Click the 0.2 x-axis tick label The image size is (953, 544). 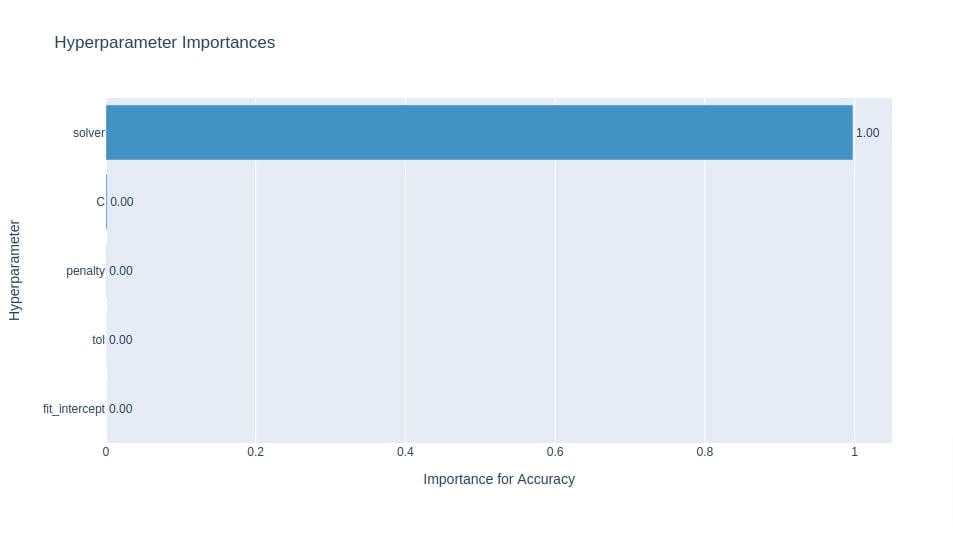(255, 452)
